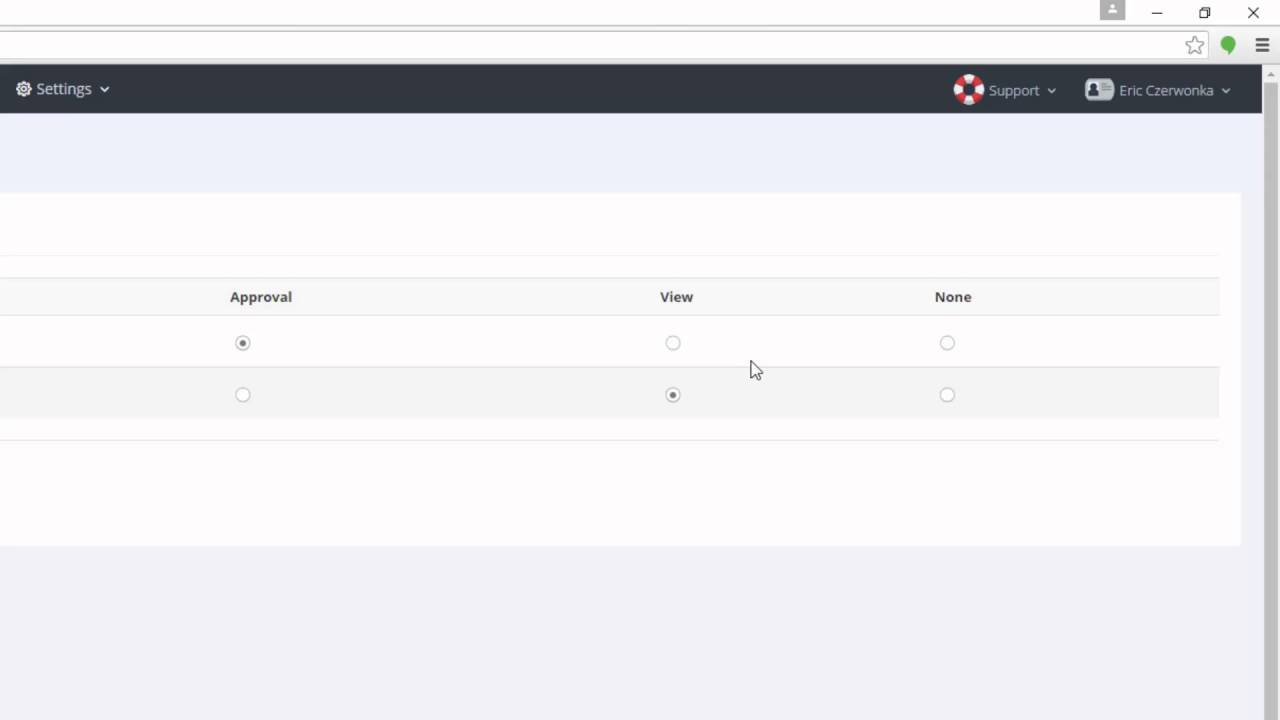Click the user profile card icon
This screenshot has height=720, width=1280.
(x=1099, y=90)
